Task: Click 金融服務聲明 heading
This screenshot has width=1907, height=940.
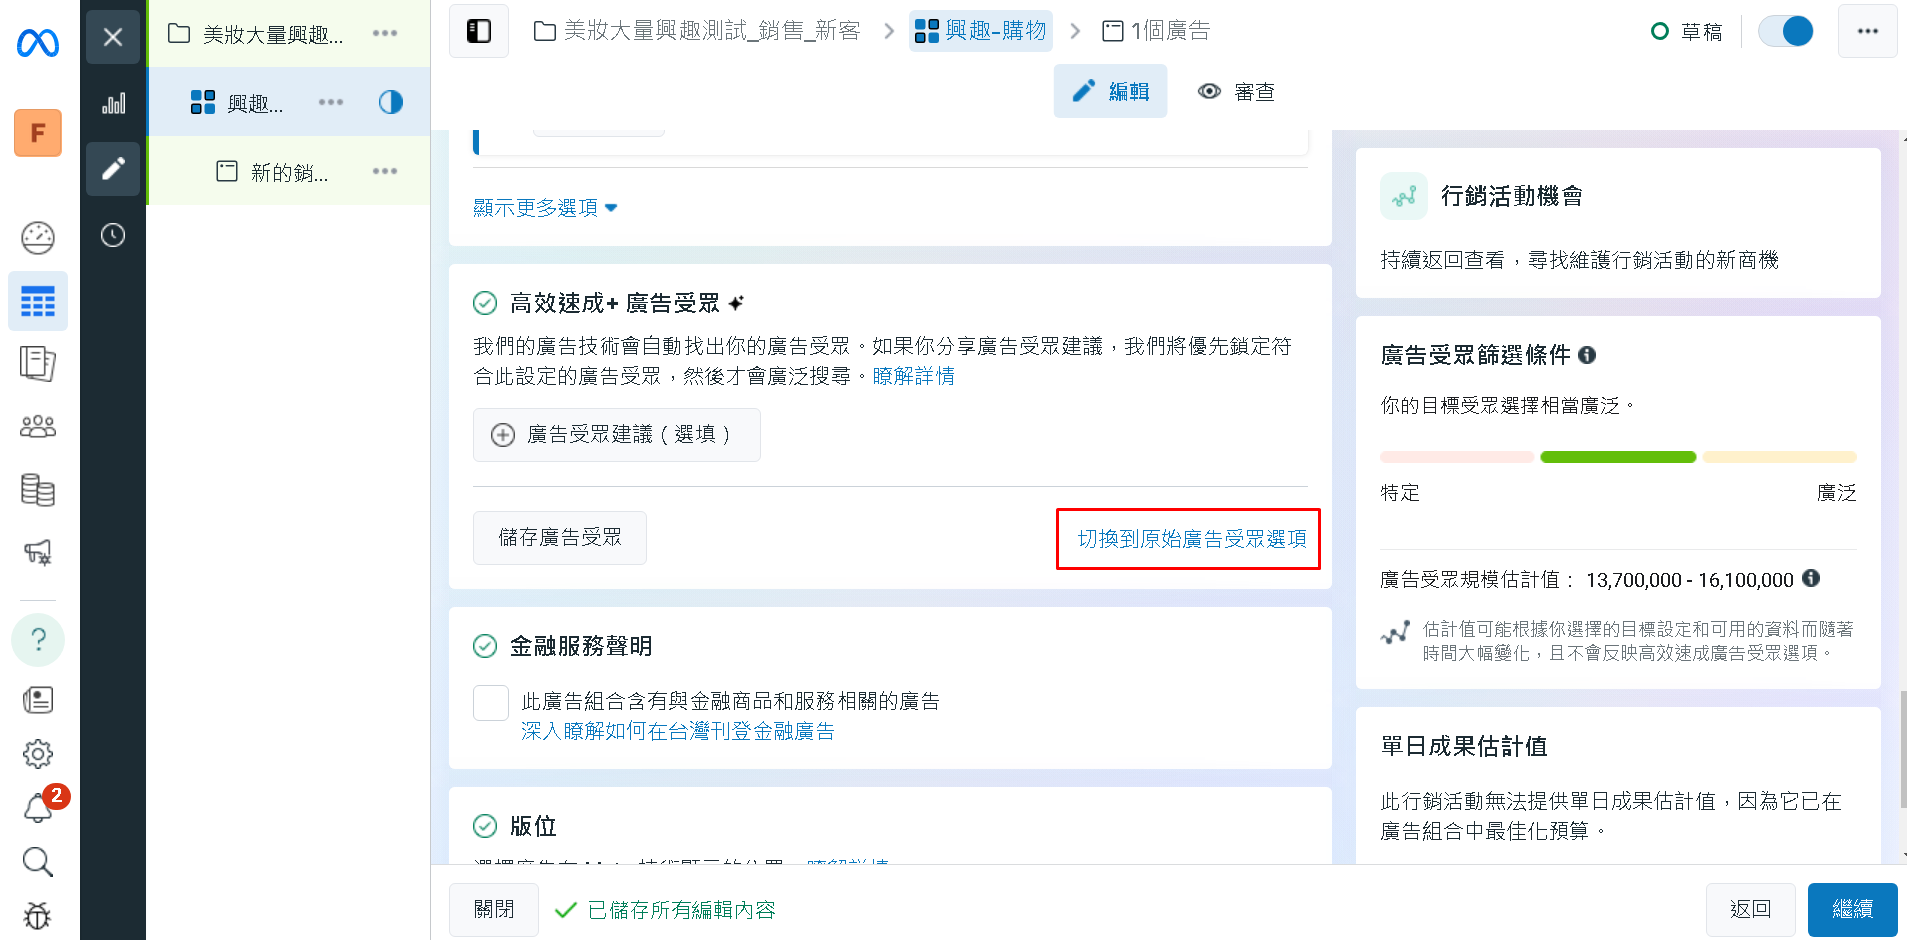Action: pos(581,646)
